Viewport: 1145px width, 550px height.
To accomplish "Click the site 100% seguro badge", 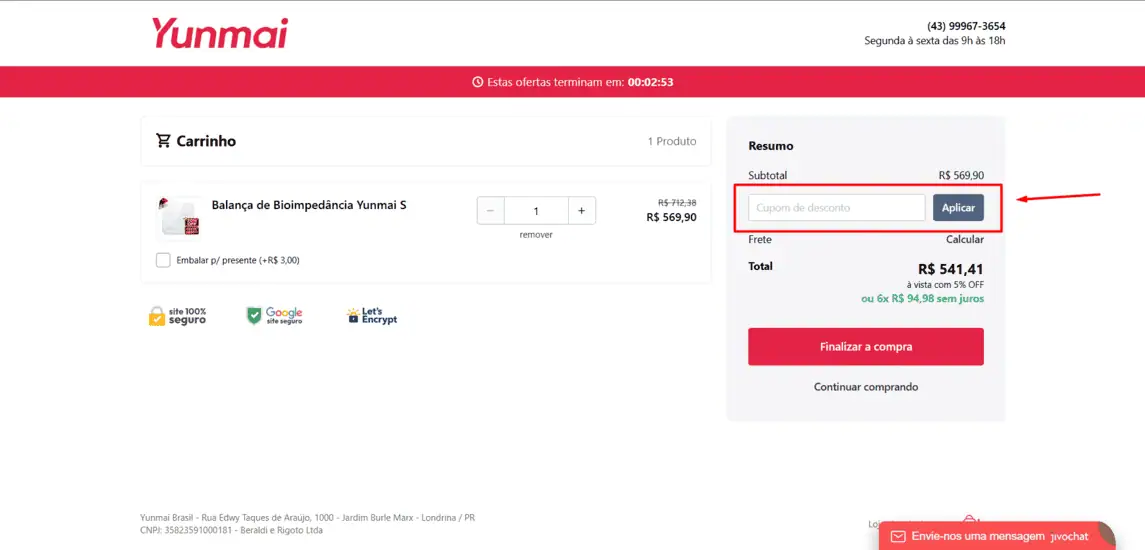I will click(177, 316).
